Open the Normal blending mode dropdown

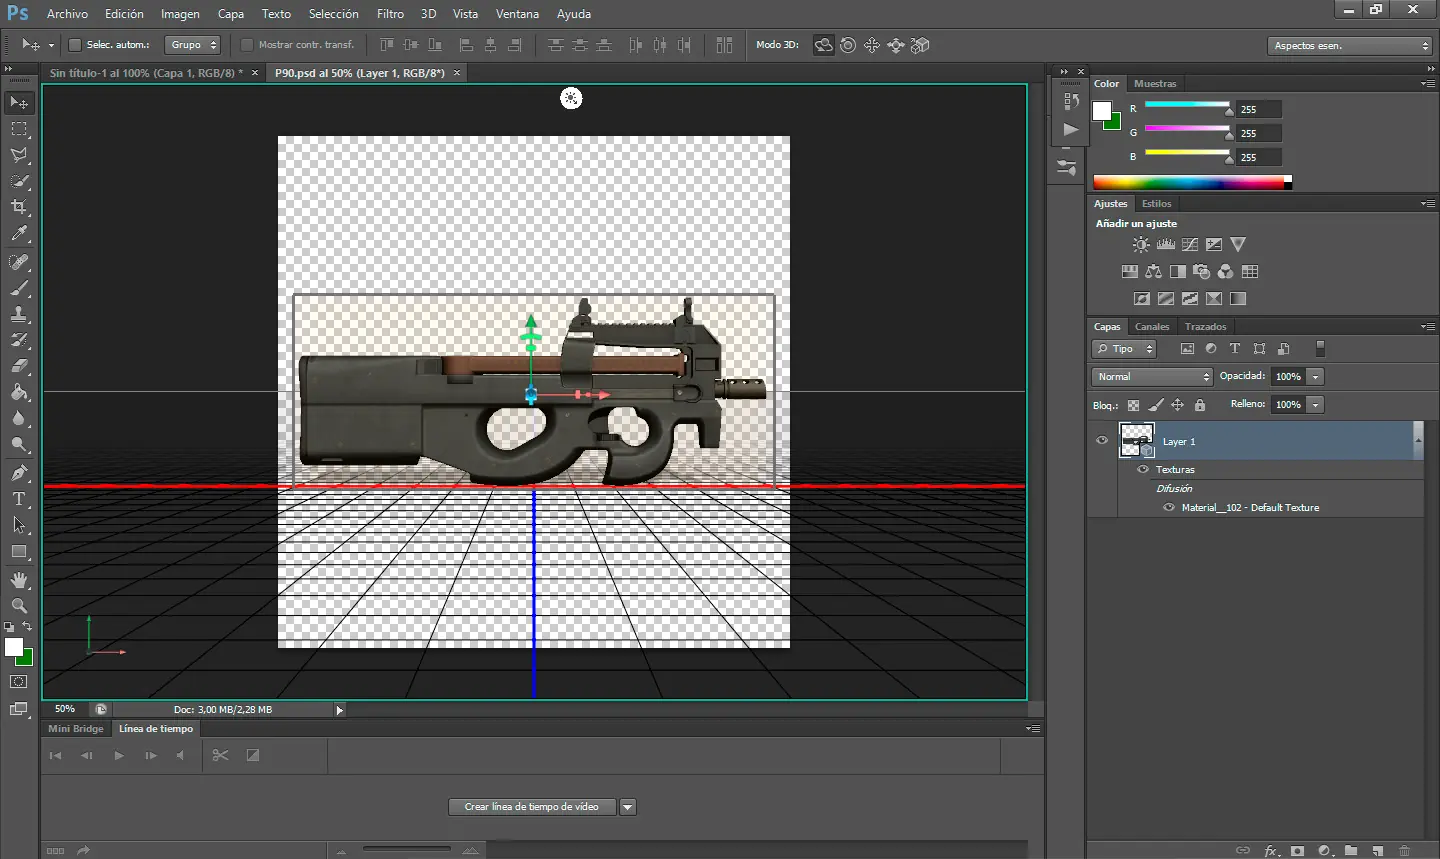1150,376
